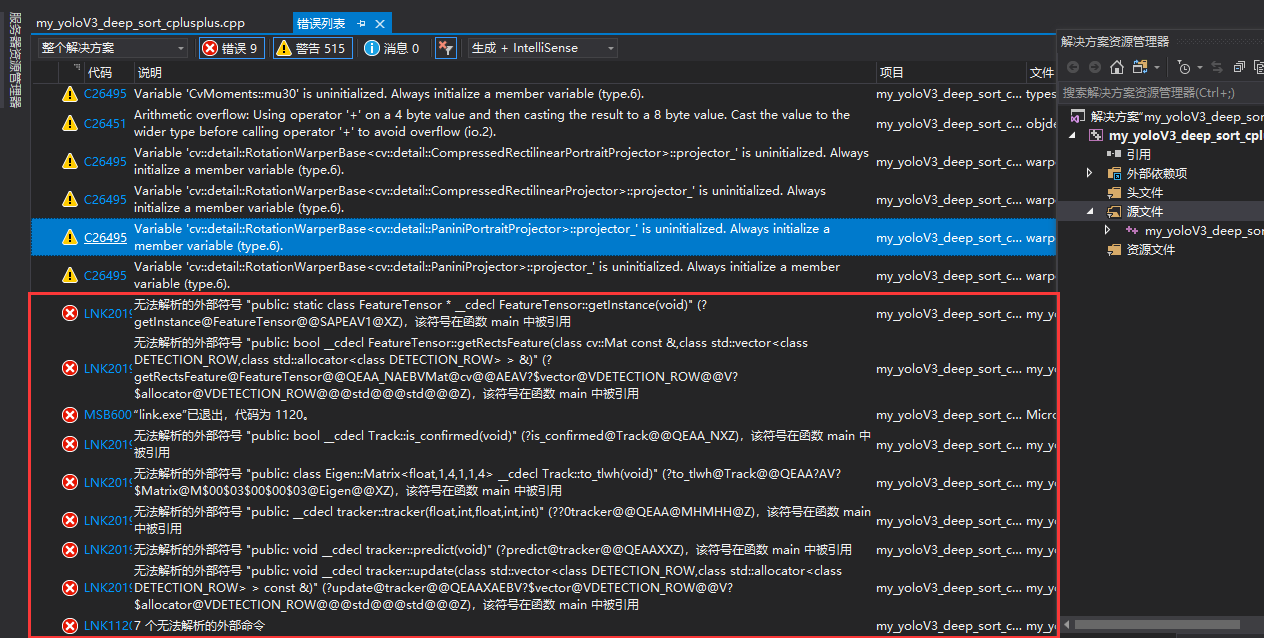Open the MSB6006 code link
1264x638 pixels.
point(108,415)
